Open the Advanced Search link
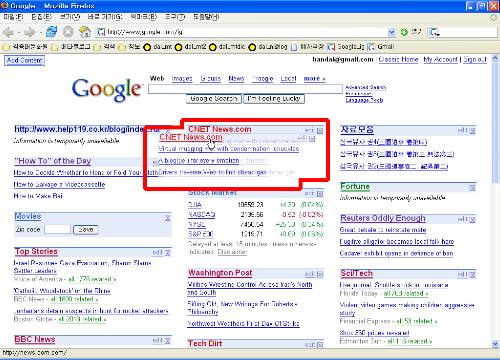Image resolution: width=500 pixels, height=360 pixels. click(x=366, y=87)
